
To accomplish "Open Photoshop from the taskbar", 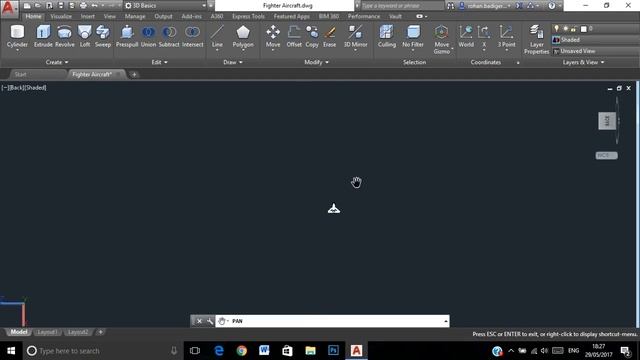I will click(333, 351).
